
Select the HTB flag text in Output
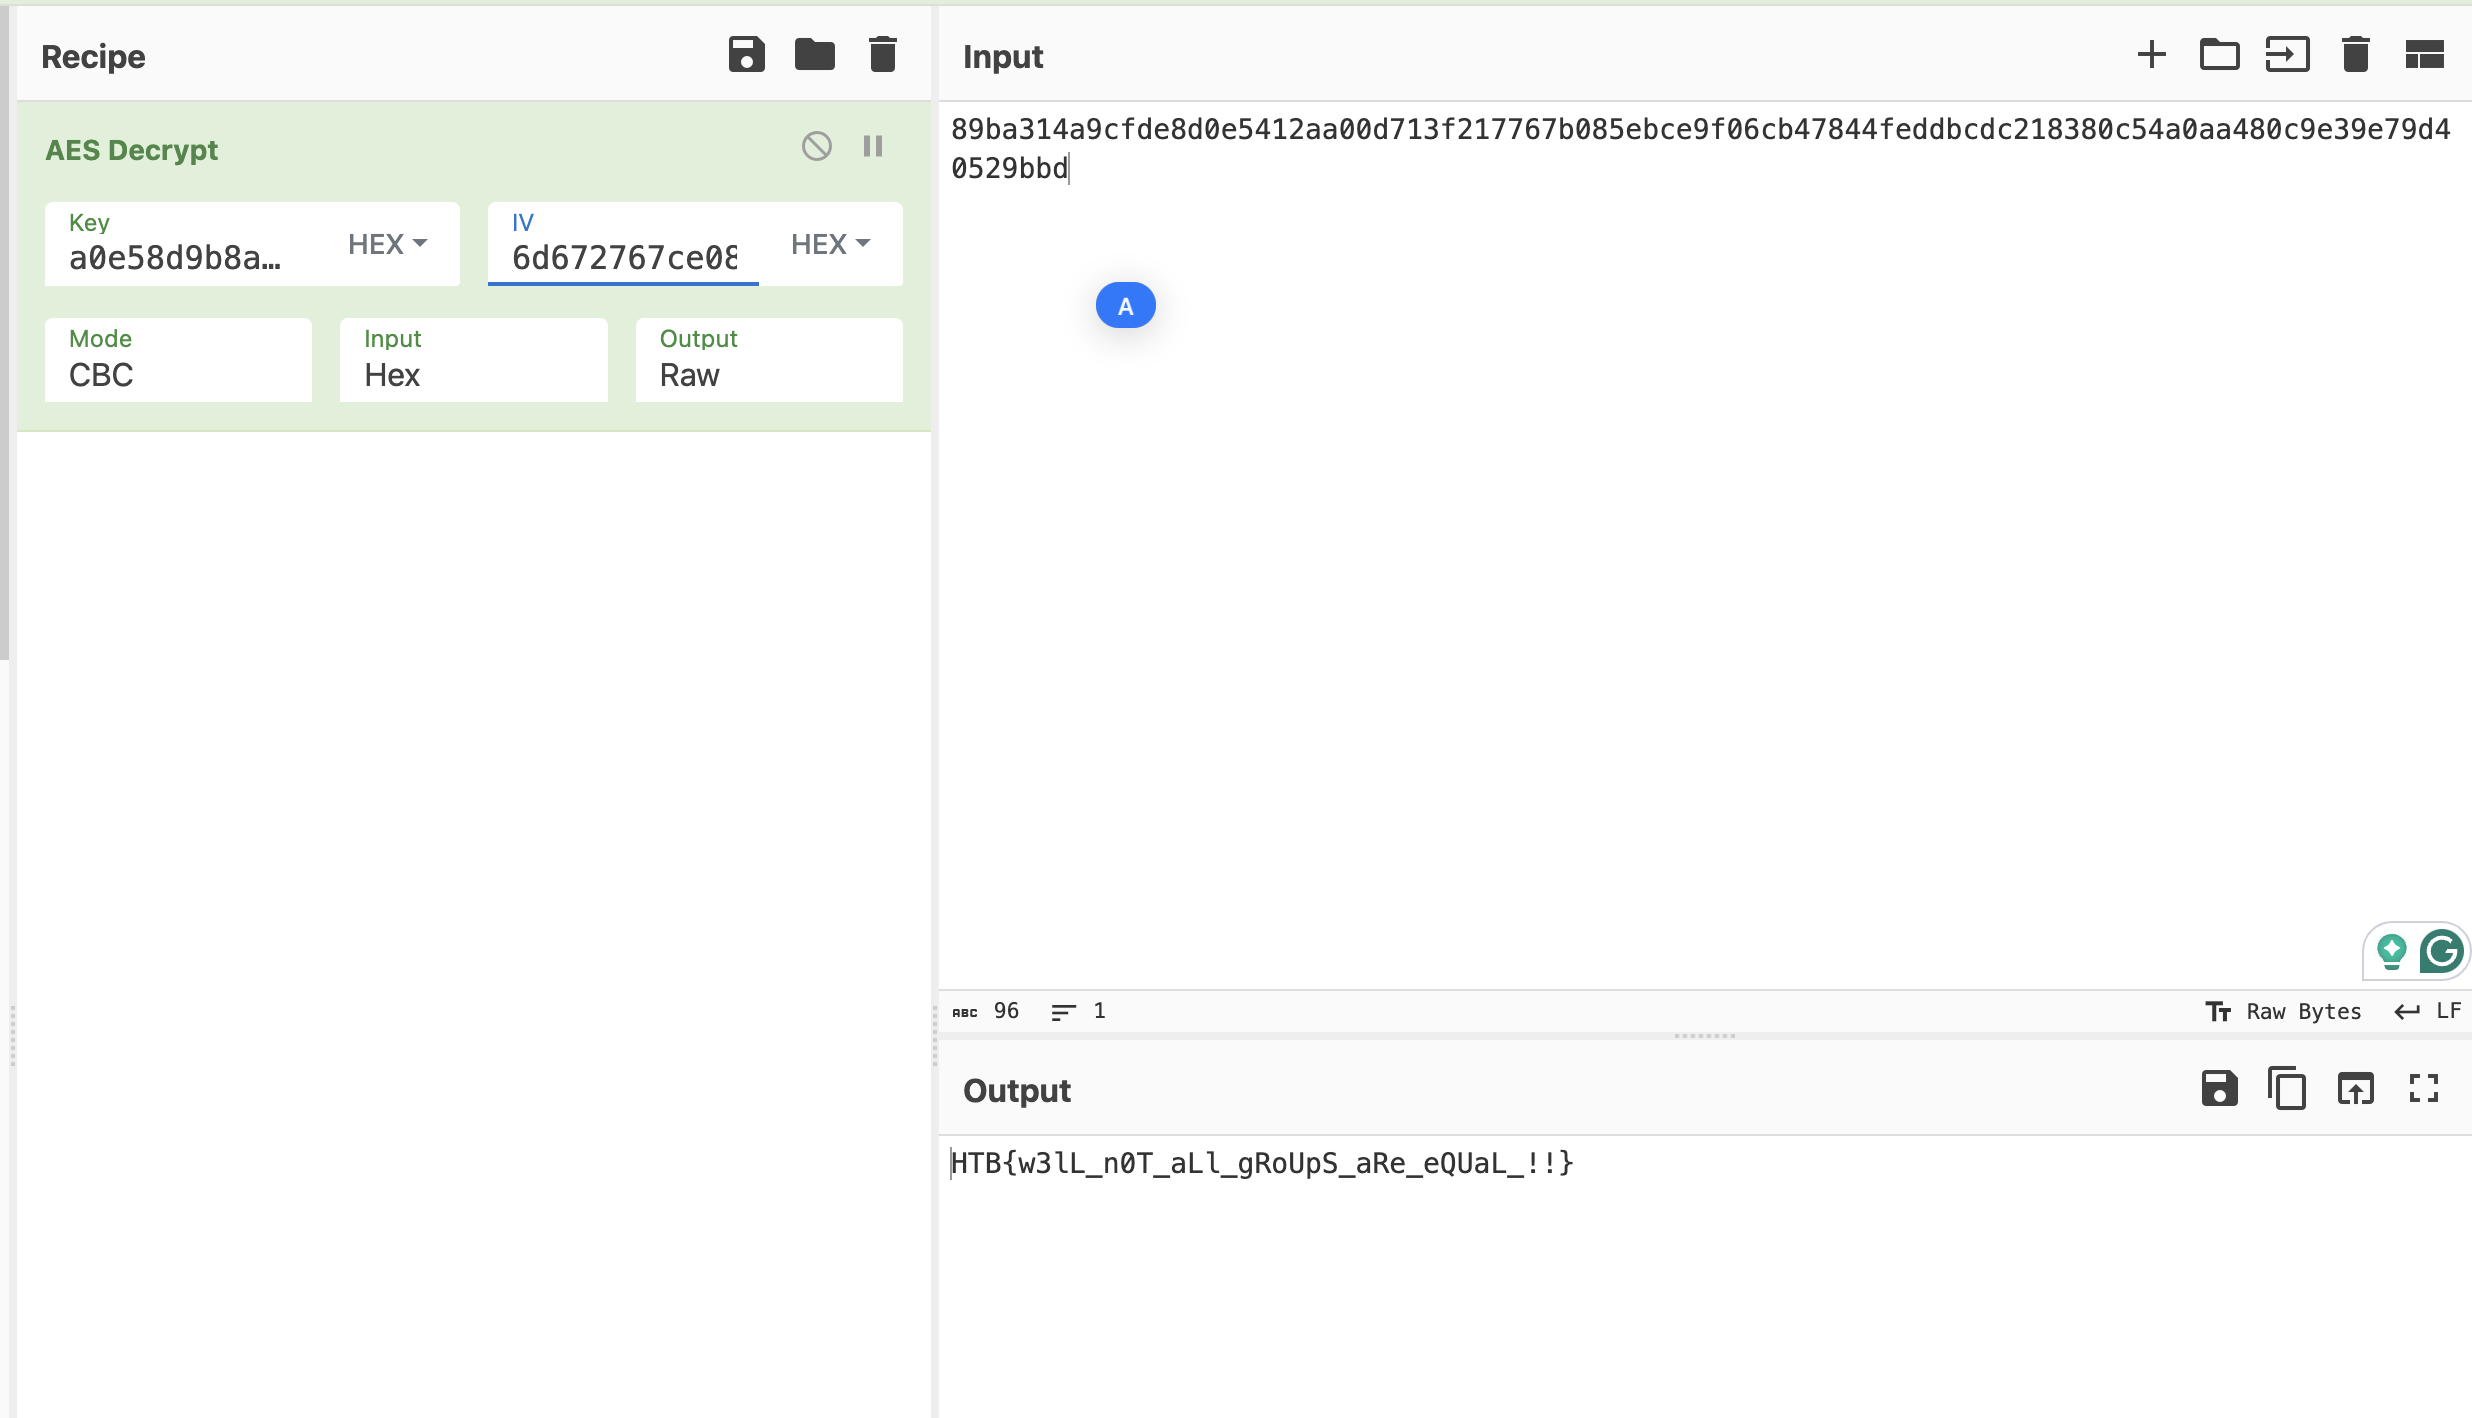[1262, 1163]
